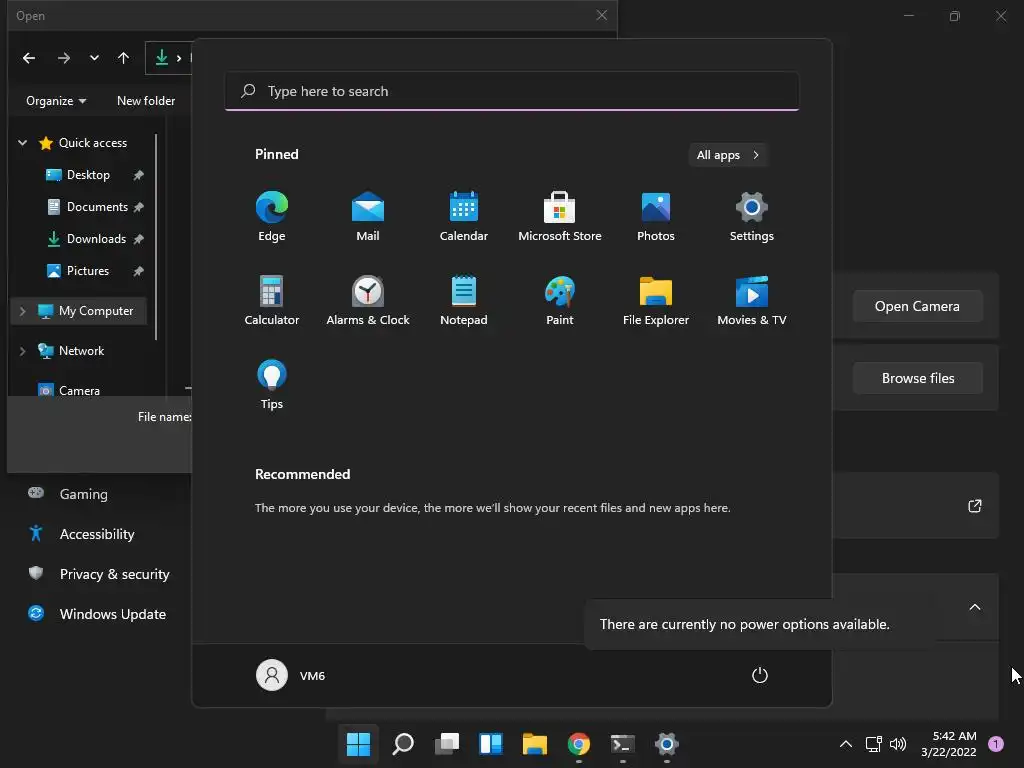Launch the Paint app

tap(560, 300)
